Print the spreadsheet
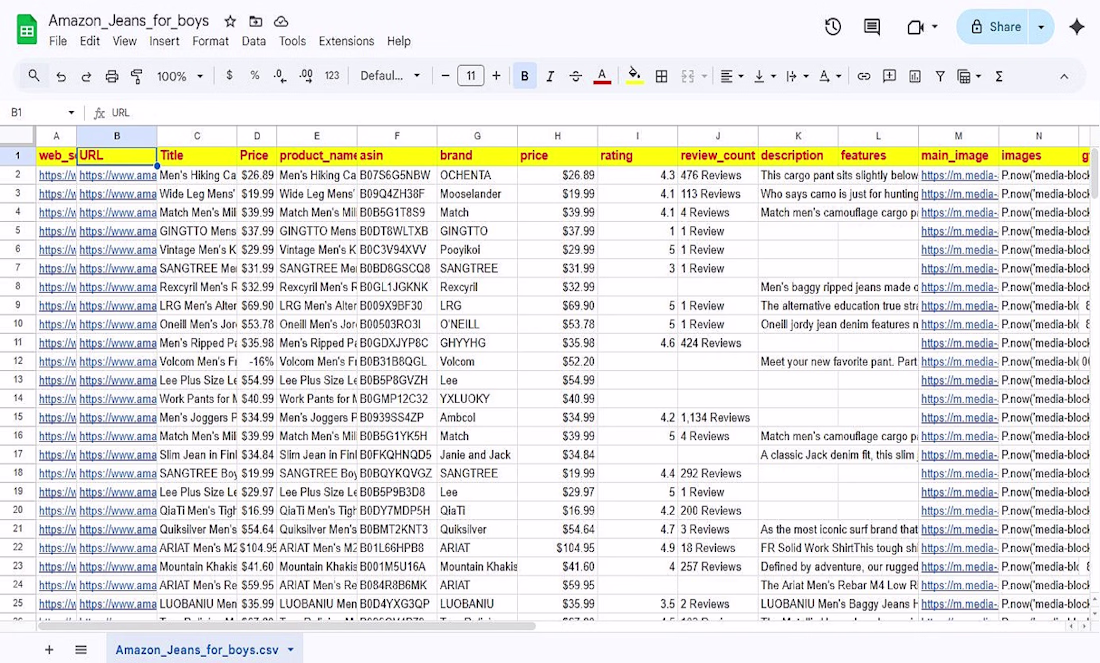Screen dimensions: 1100x663 click(x=112, y=76)
